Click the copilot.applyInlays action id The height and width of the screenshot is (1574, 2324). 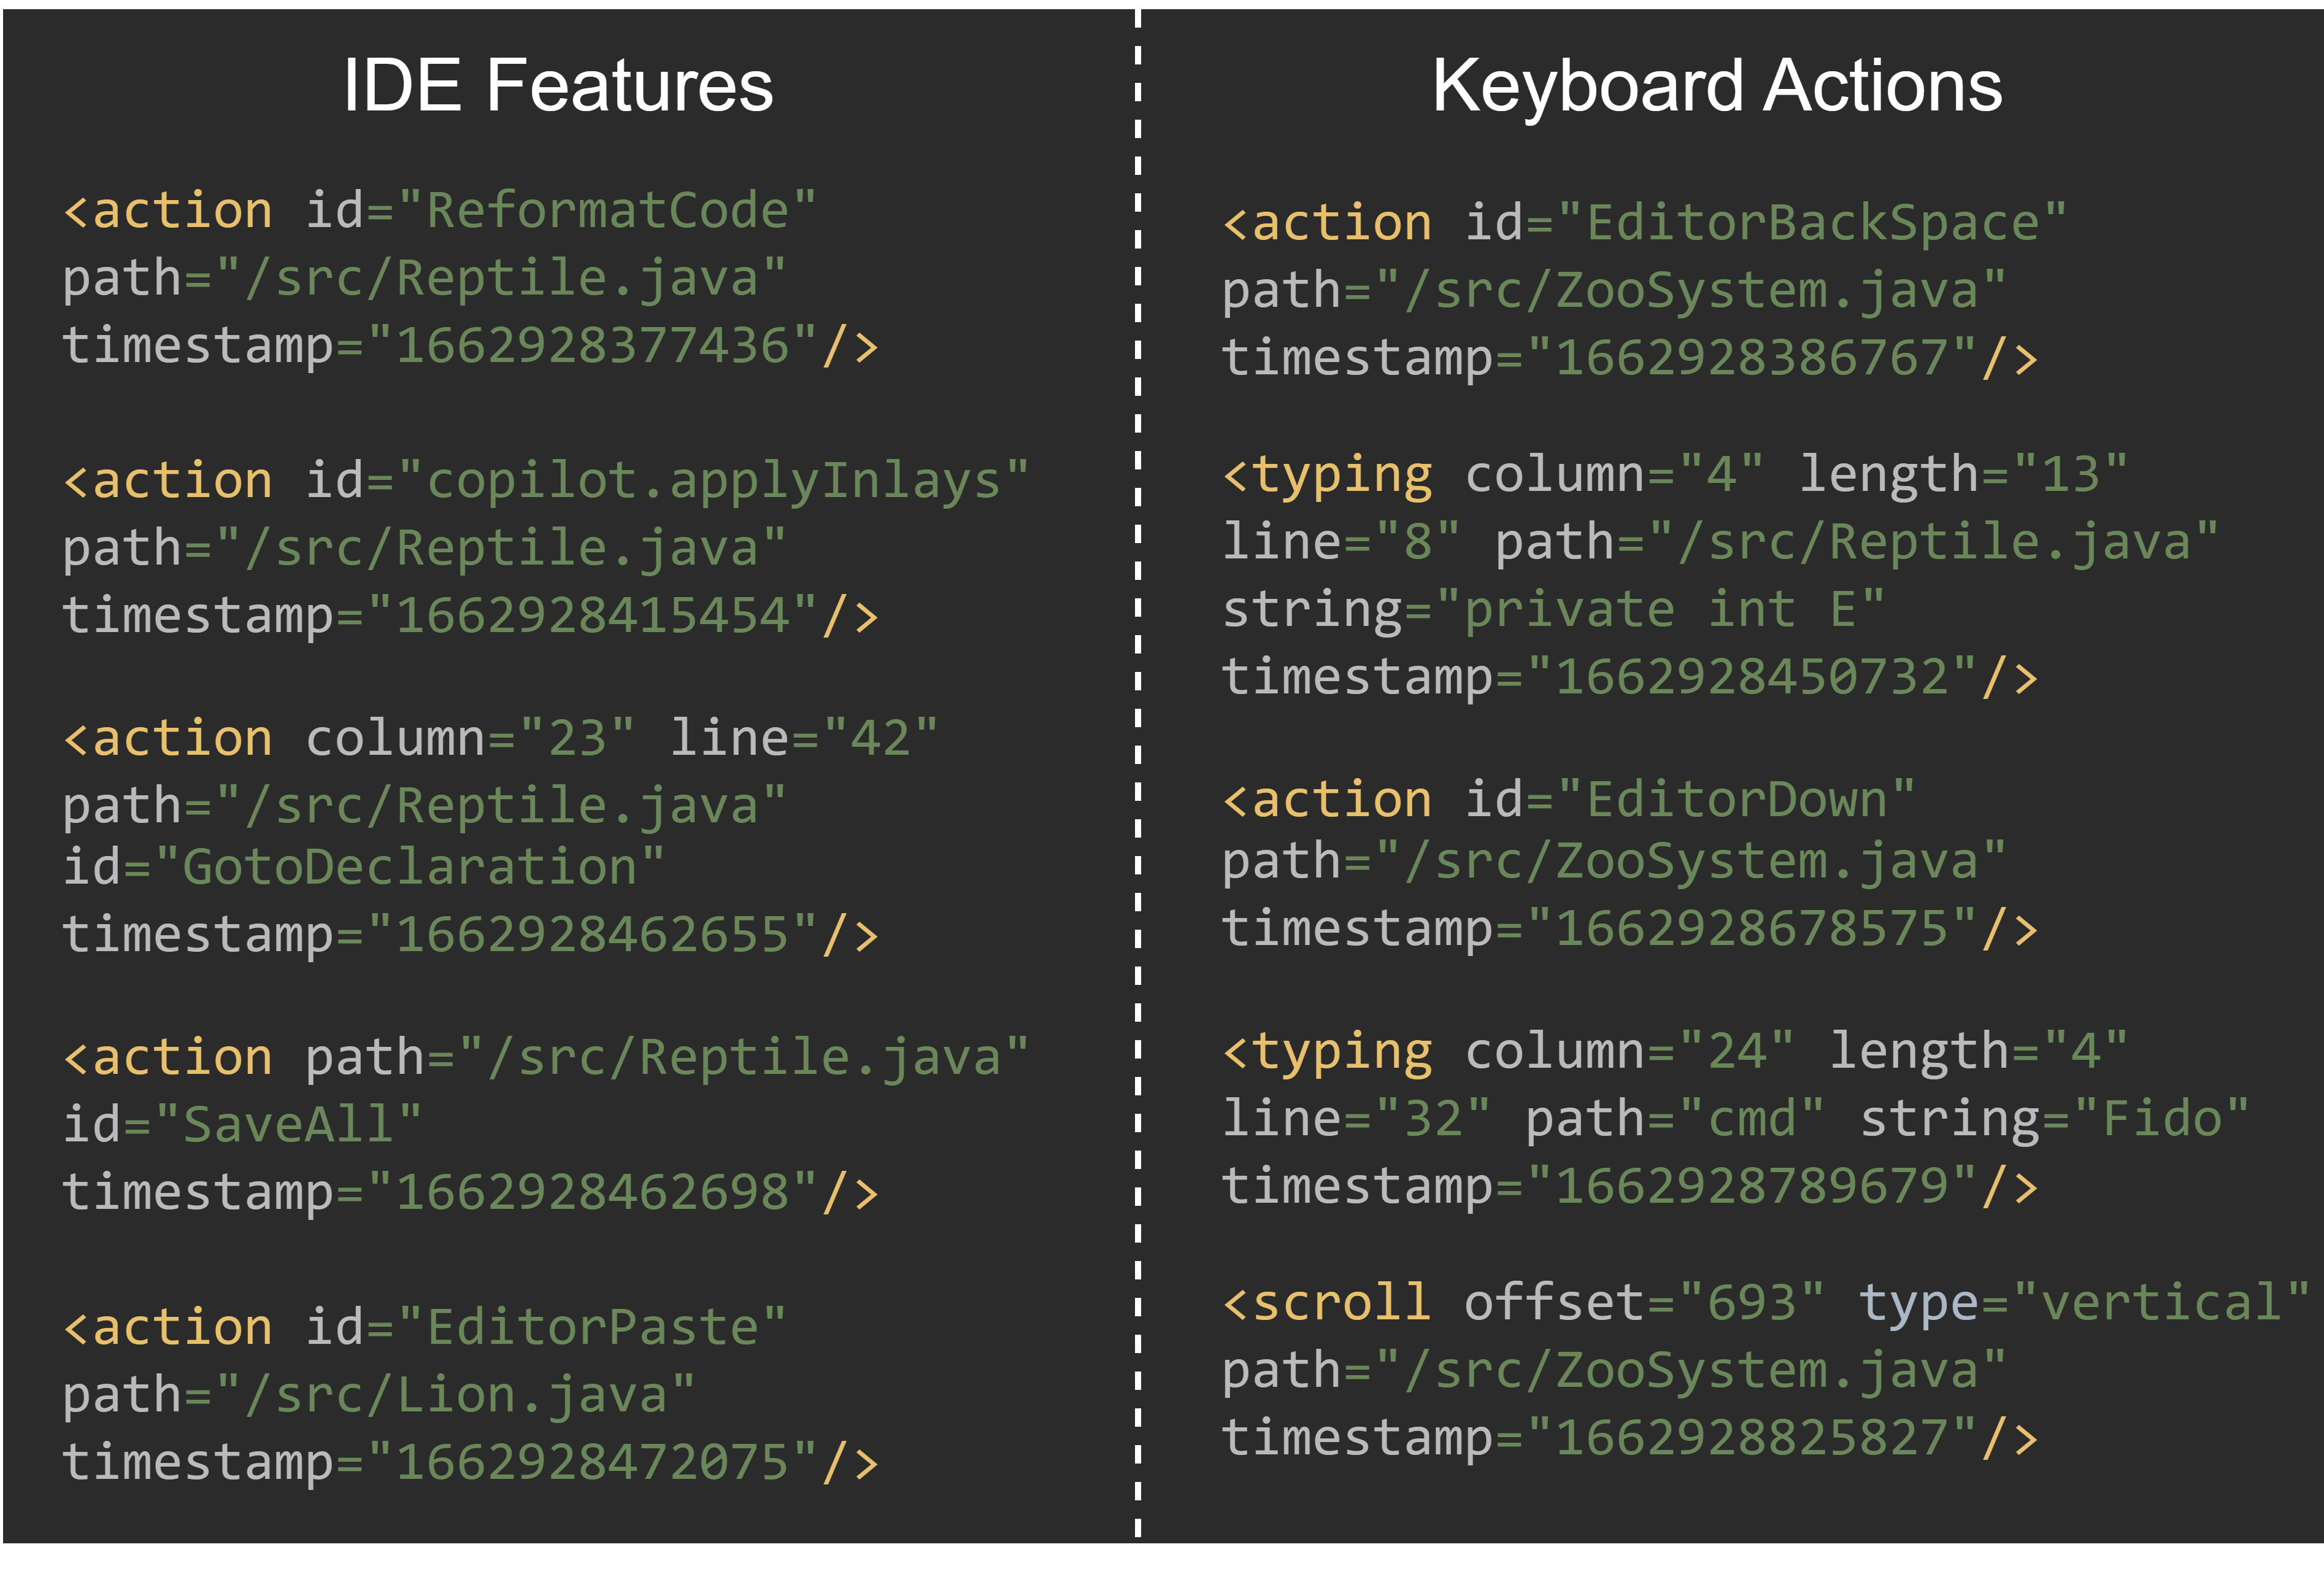click(x=713, y=481)
